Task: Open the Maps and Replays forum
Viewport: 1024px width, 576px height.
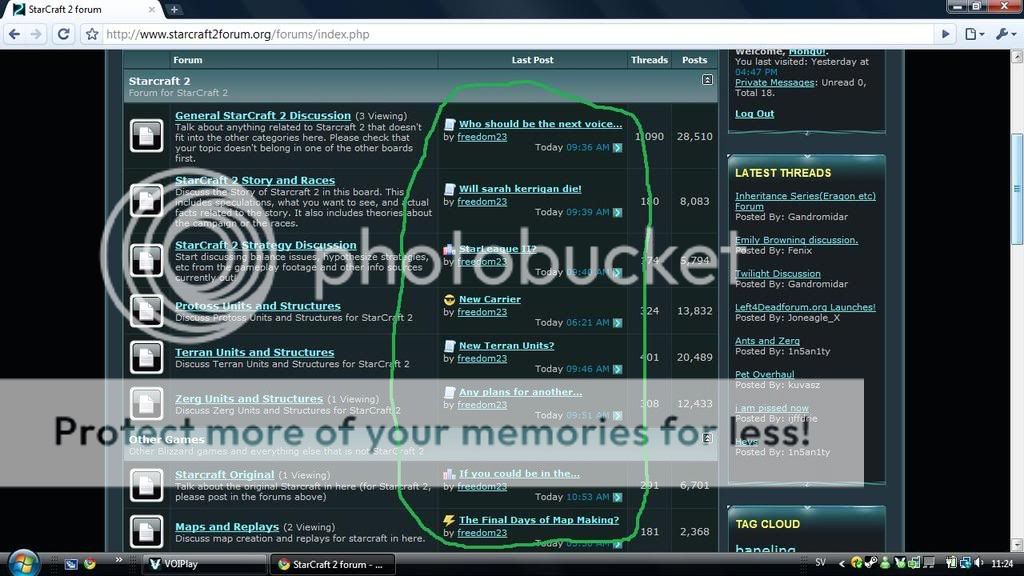Action: coord(227,526)
